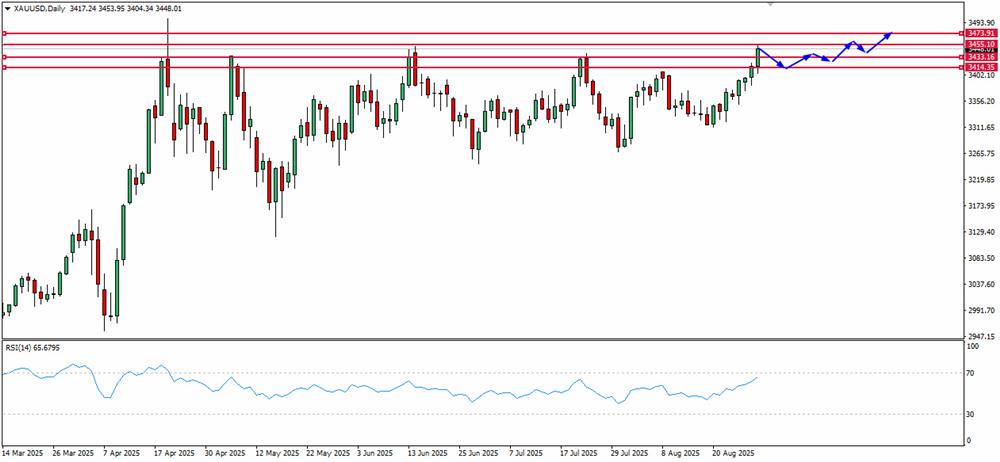Click the 17 Apr 2025 date label
1000x462 pixels.
tap(175, 452)
